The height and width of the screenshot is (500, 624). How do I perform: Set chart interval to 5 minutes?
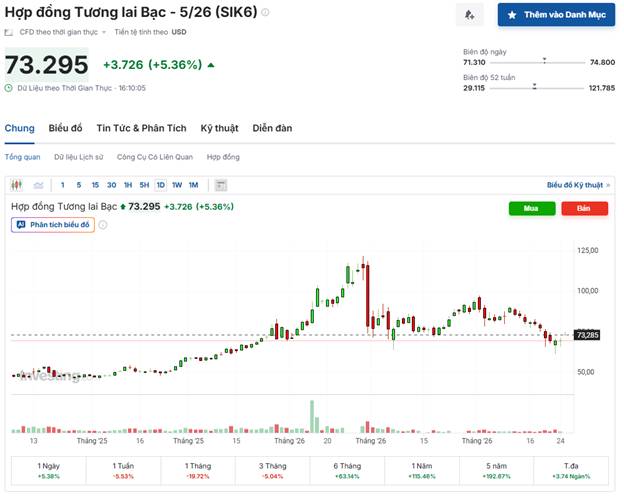79,185
